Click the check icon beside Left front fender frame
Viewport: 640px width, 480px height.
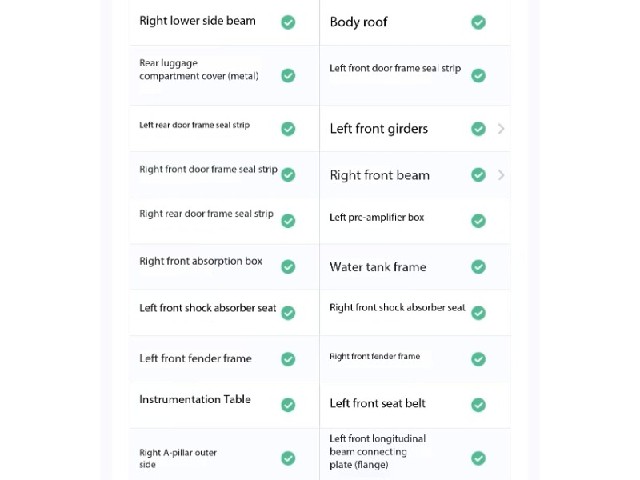click(288, 359)
